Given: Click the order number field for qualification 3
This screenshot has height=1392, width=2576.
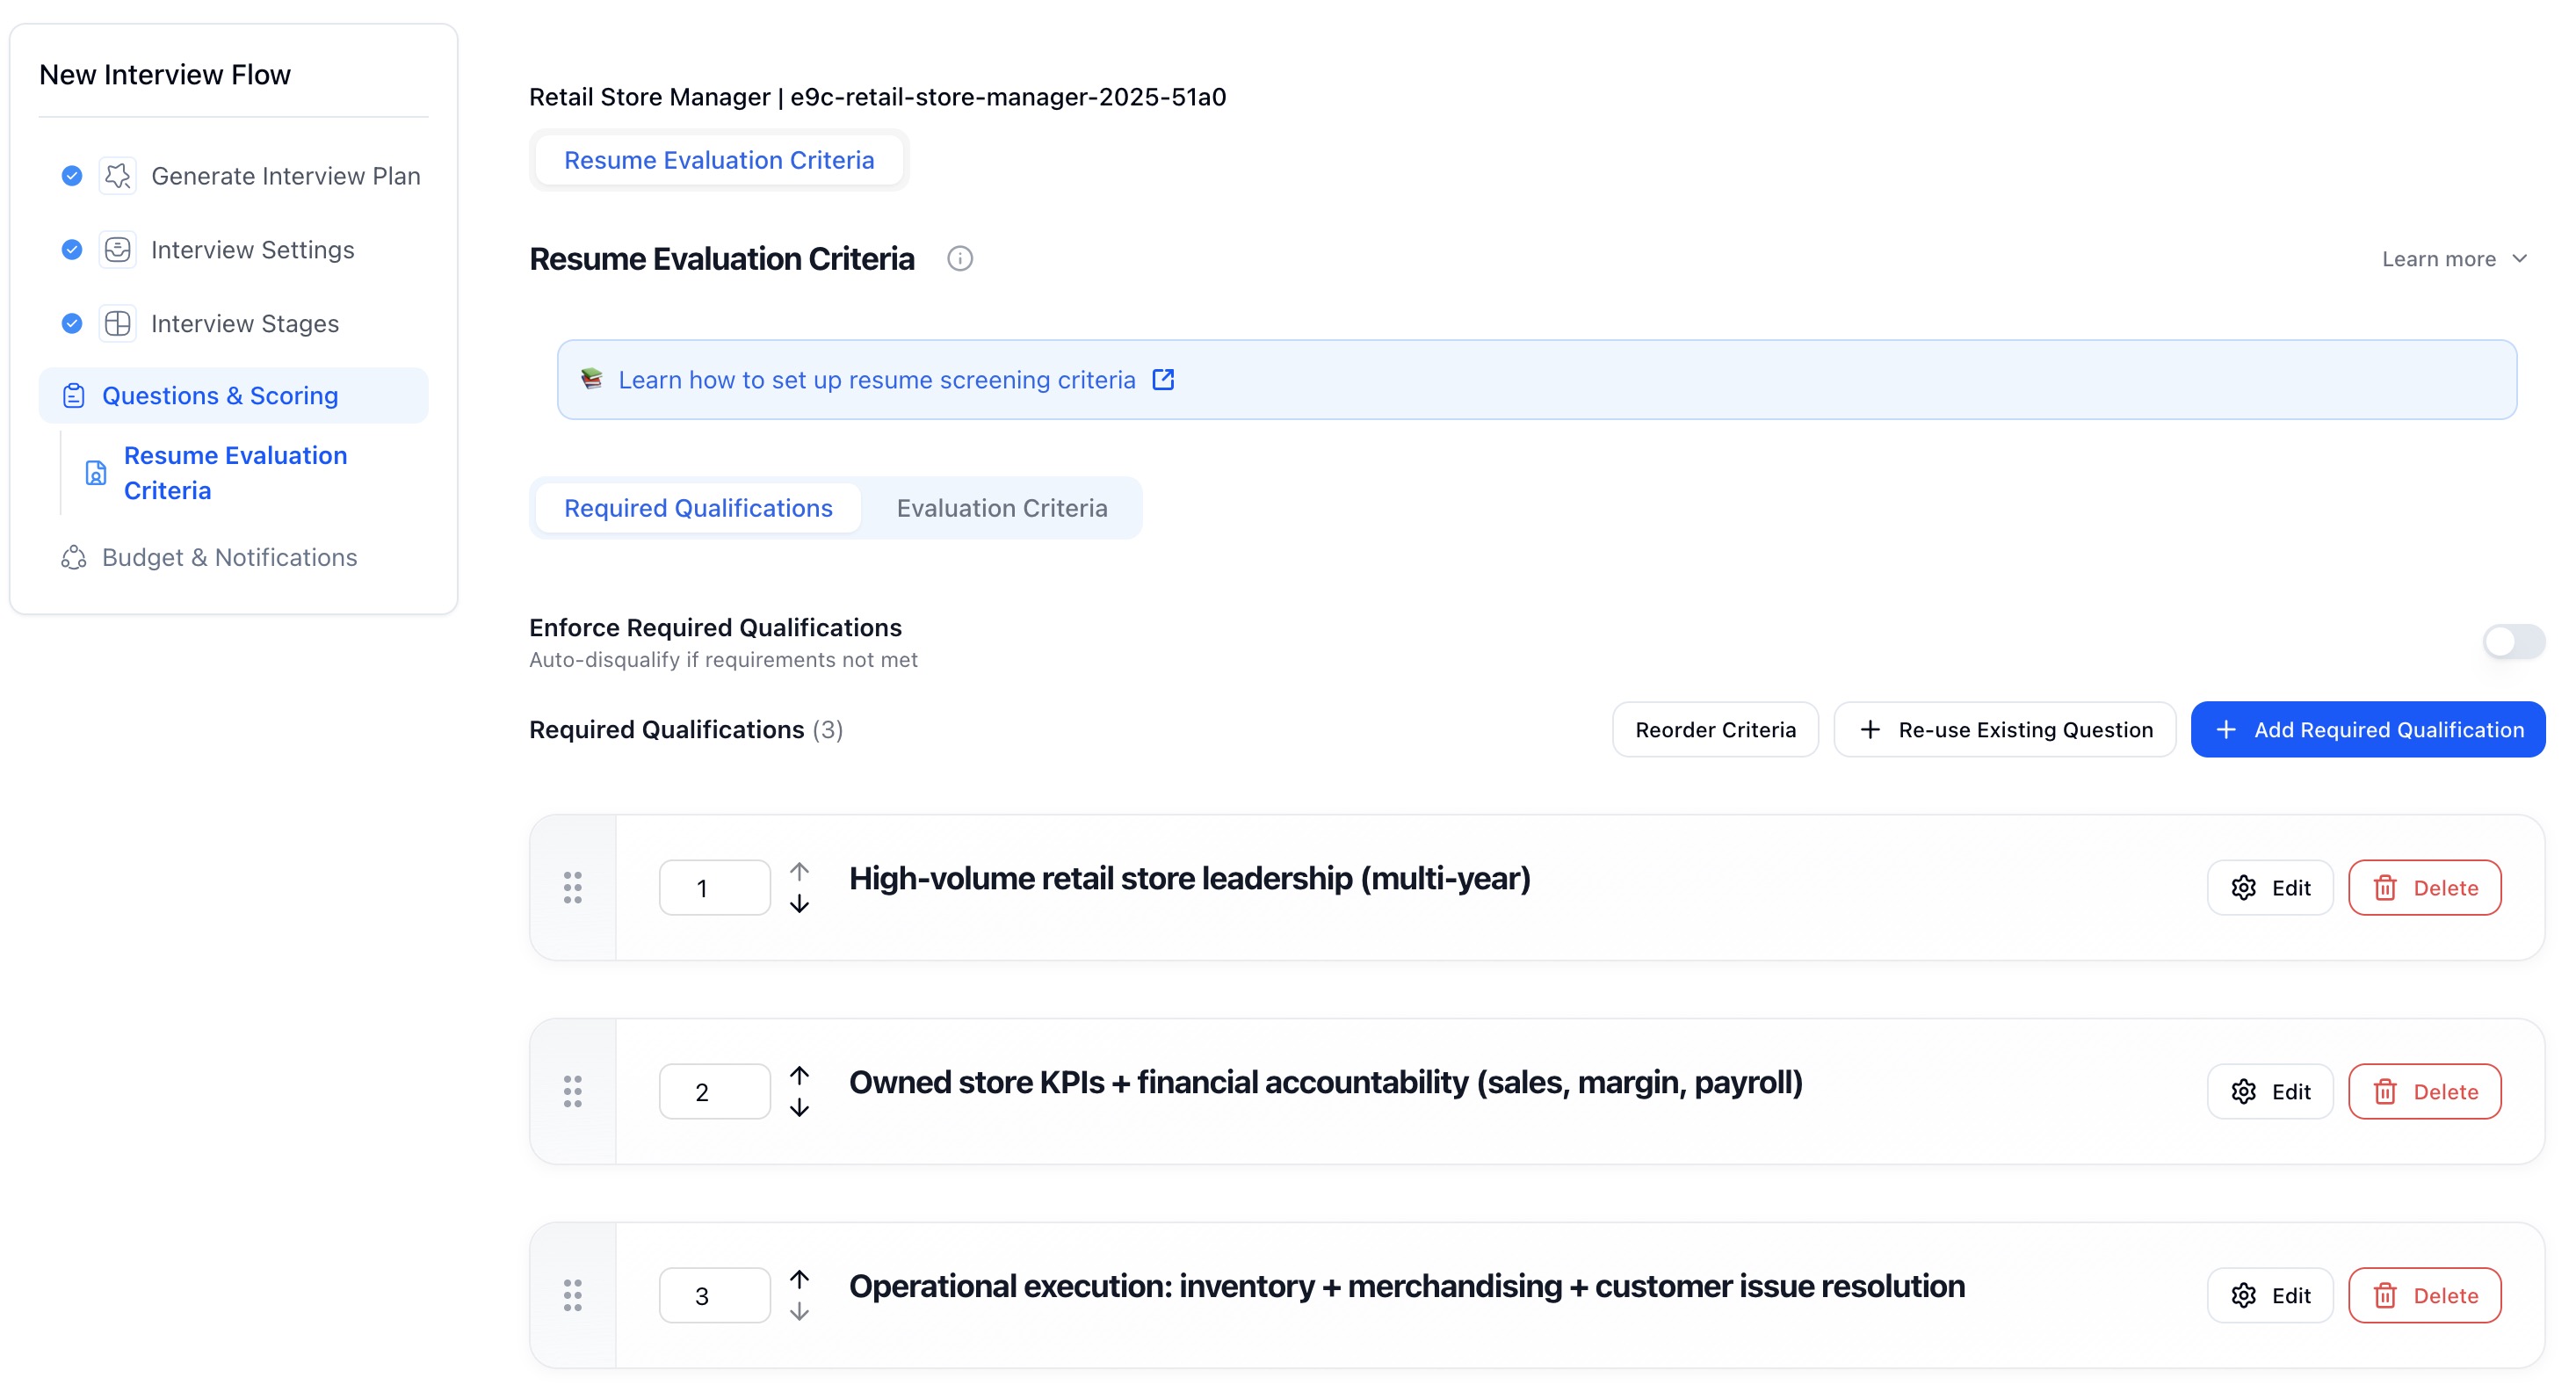Looking at the screenshot, I should (714, 1295).
